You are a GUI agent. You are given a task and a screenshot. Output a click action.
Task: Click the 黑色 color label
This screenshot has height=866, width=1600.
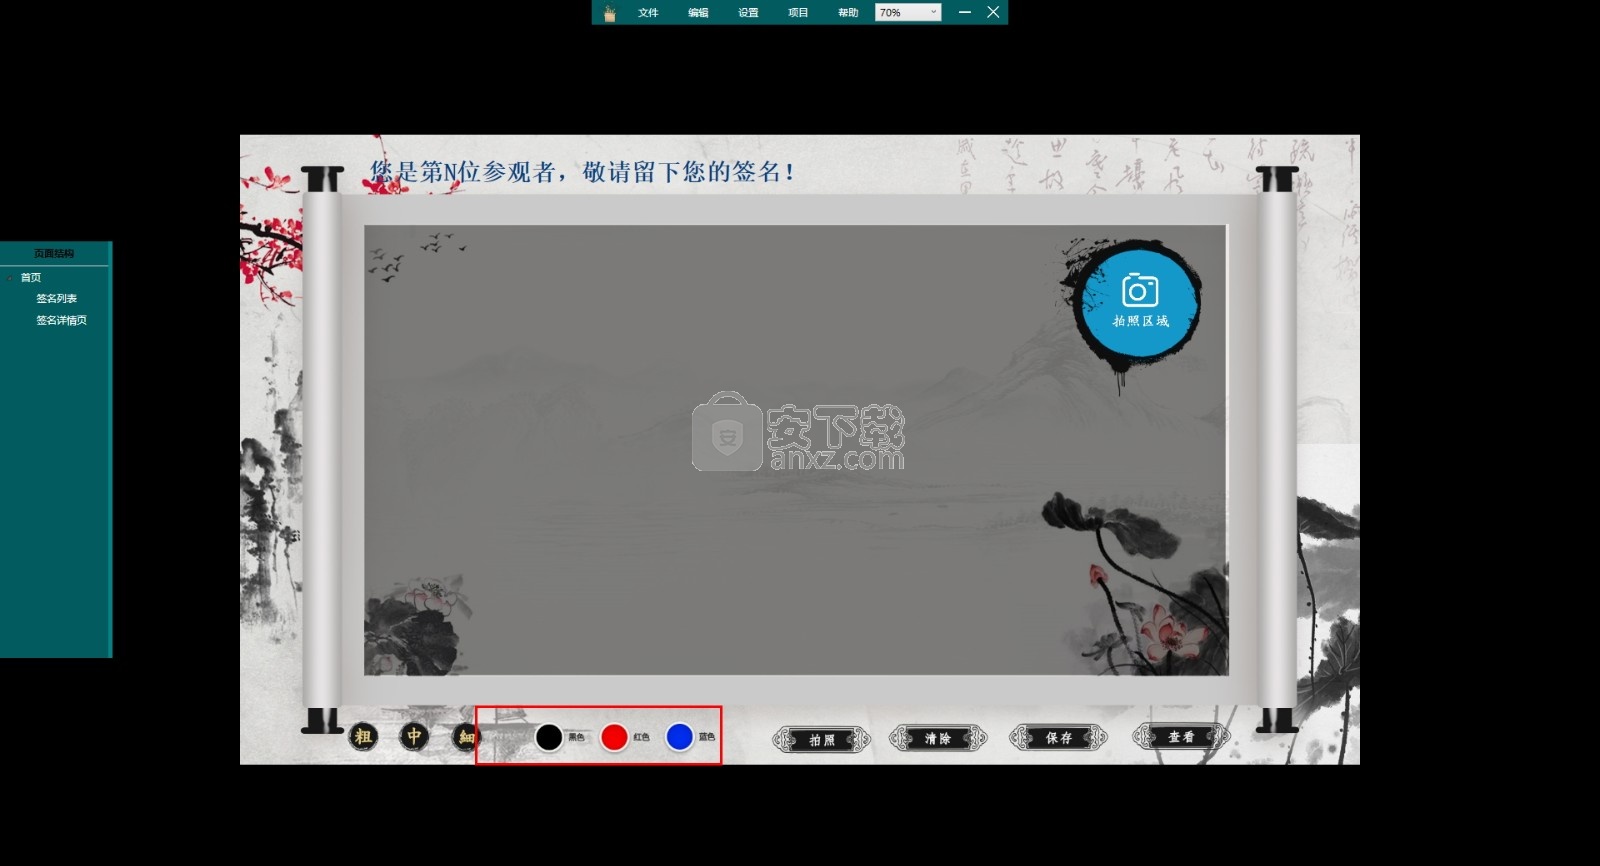576,737
